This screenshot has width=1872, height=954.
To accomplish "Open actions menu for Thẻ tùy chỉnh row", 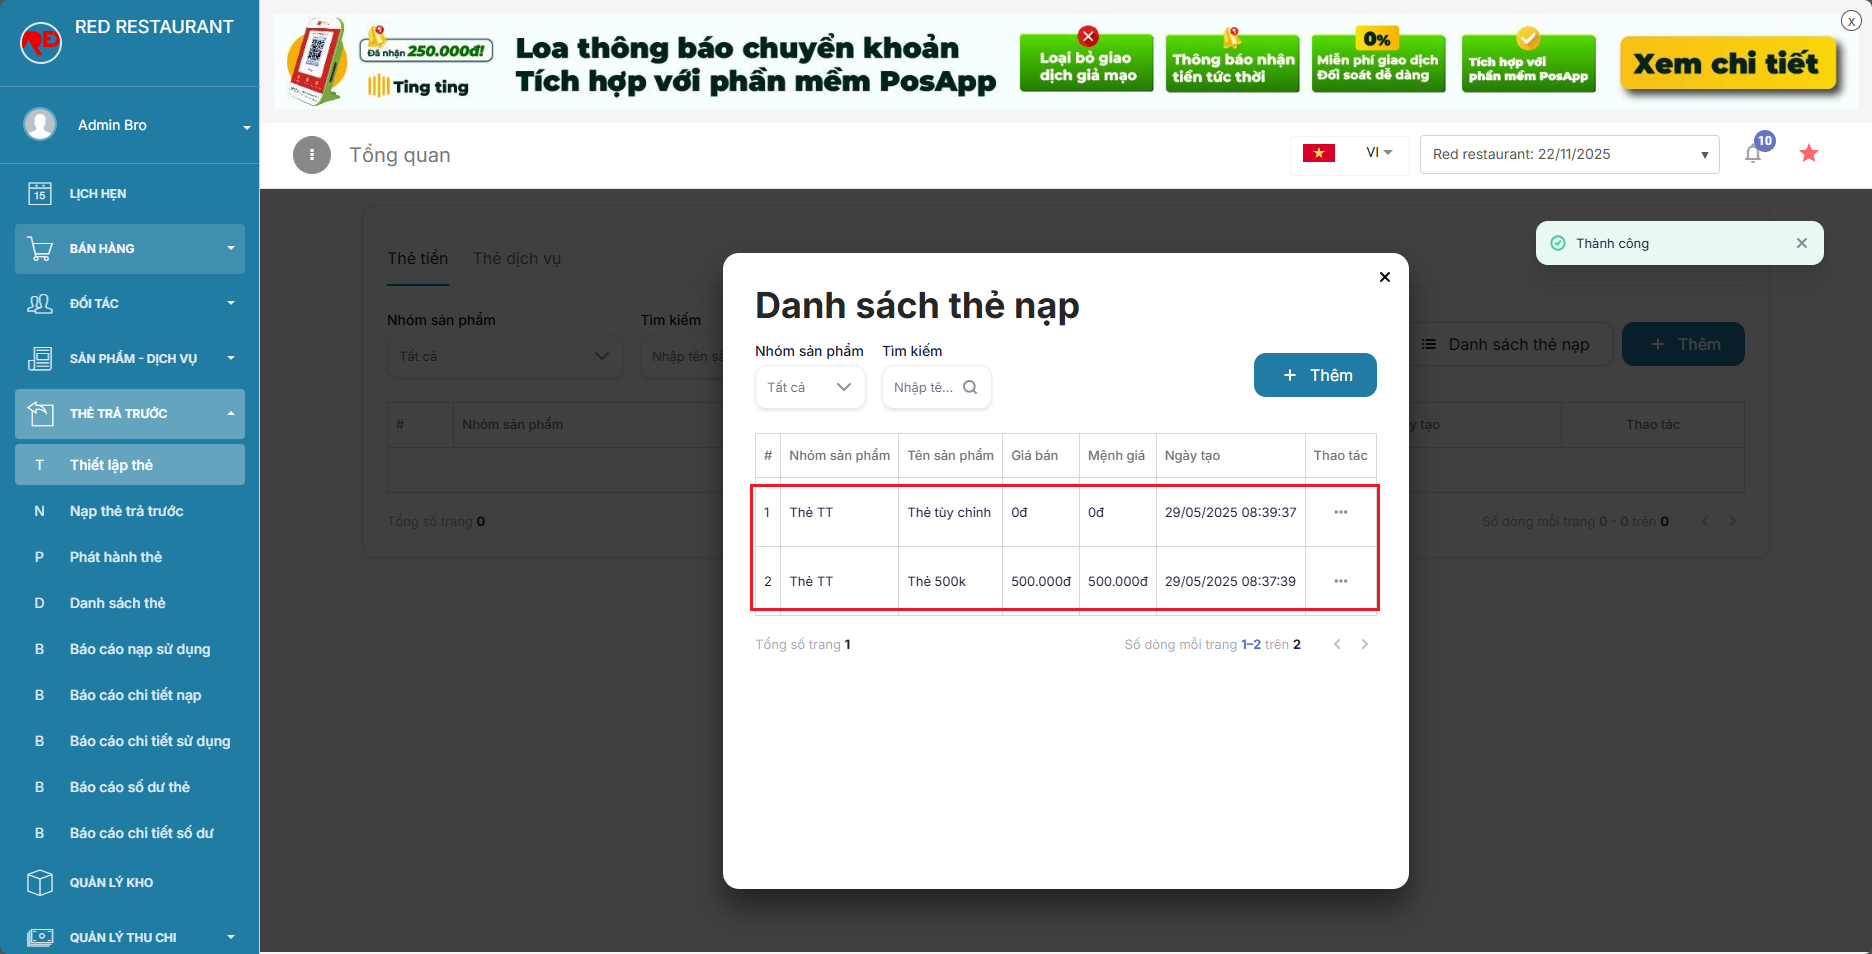I will point(1340,512).
